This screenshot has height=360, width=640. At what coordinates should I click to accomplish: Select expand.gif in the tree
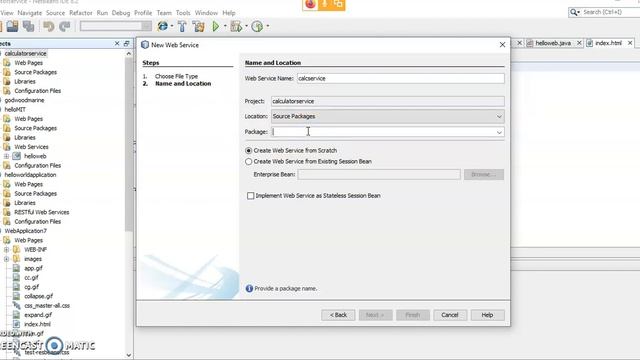click(x=38, y=315)
